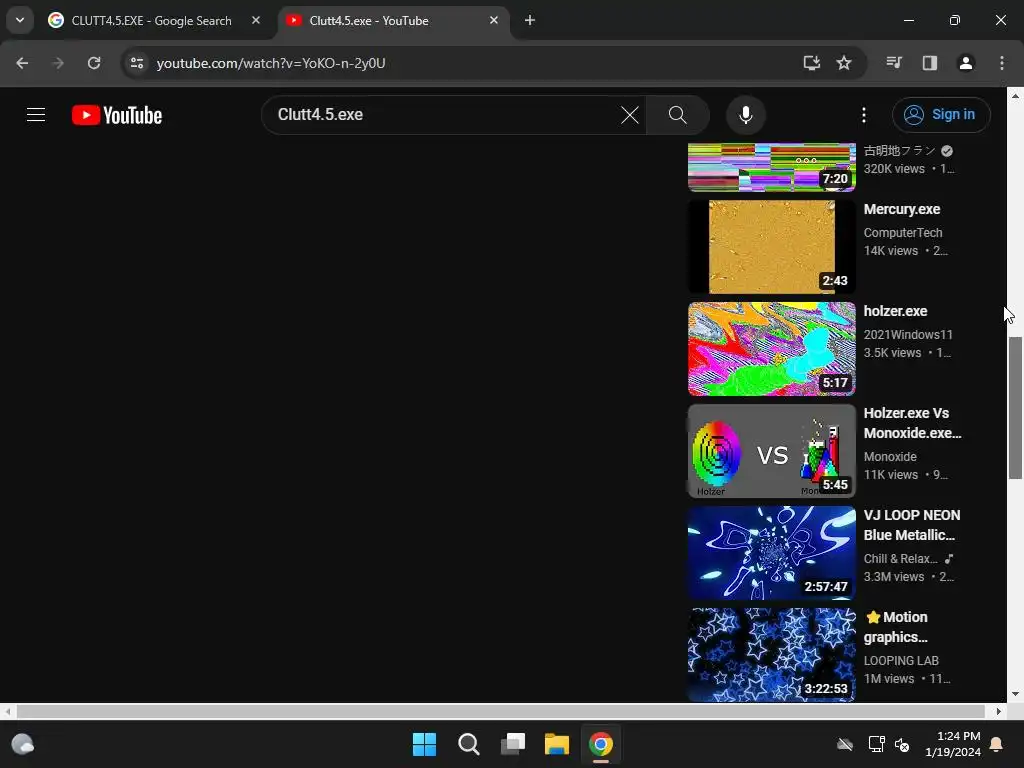The image size is (1024, 768).
Task: Click the horizontal scrollbar right arrow
Action: (x=999, y=711)
